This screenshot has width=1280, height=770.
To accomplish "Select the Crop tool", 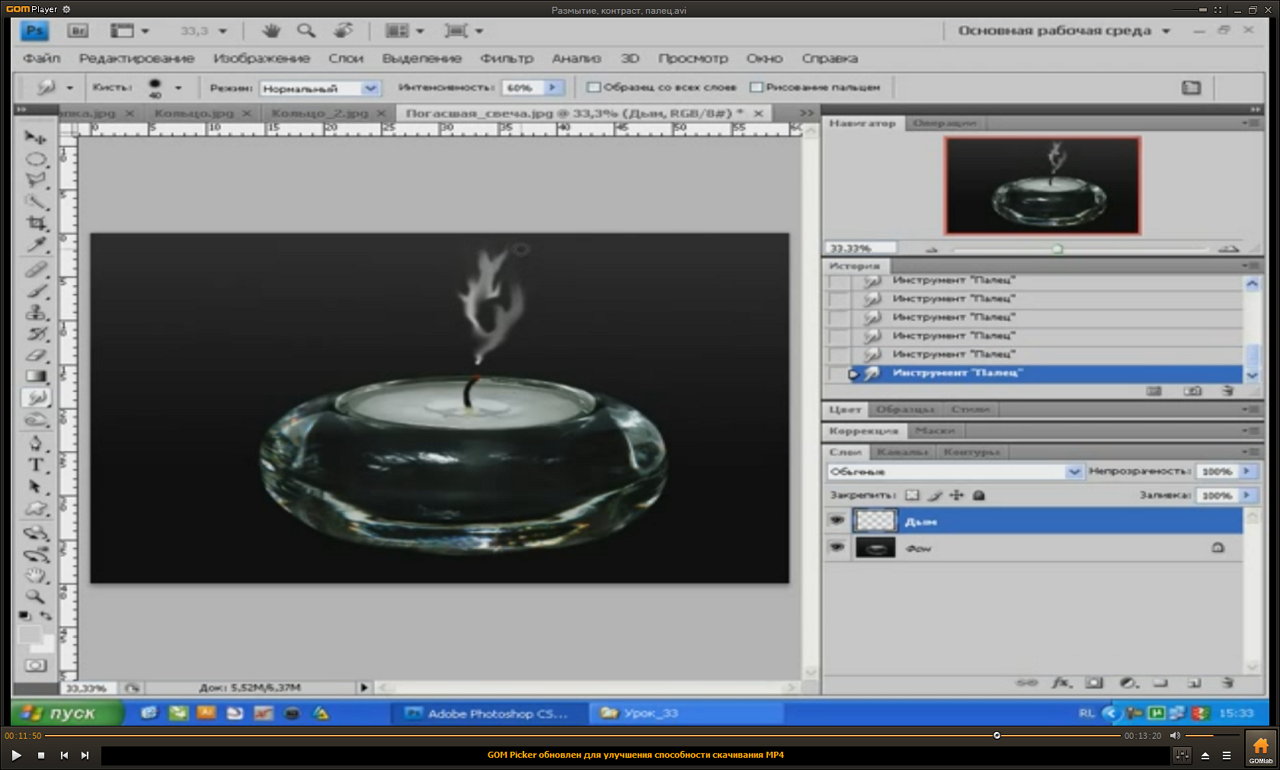I will coord(36,224).
